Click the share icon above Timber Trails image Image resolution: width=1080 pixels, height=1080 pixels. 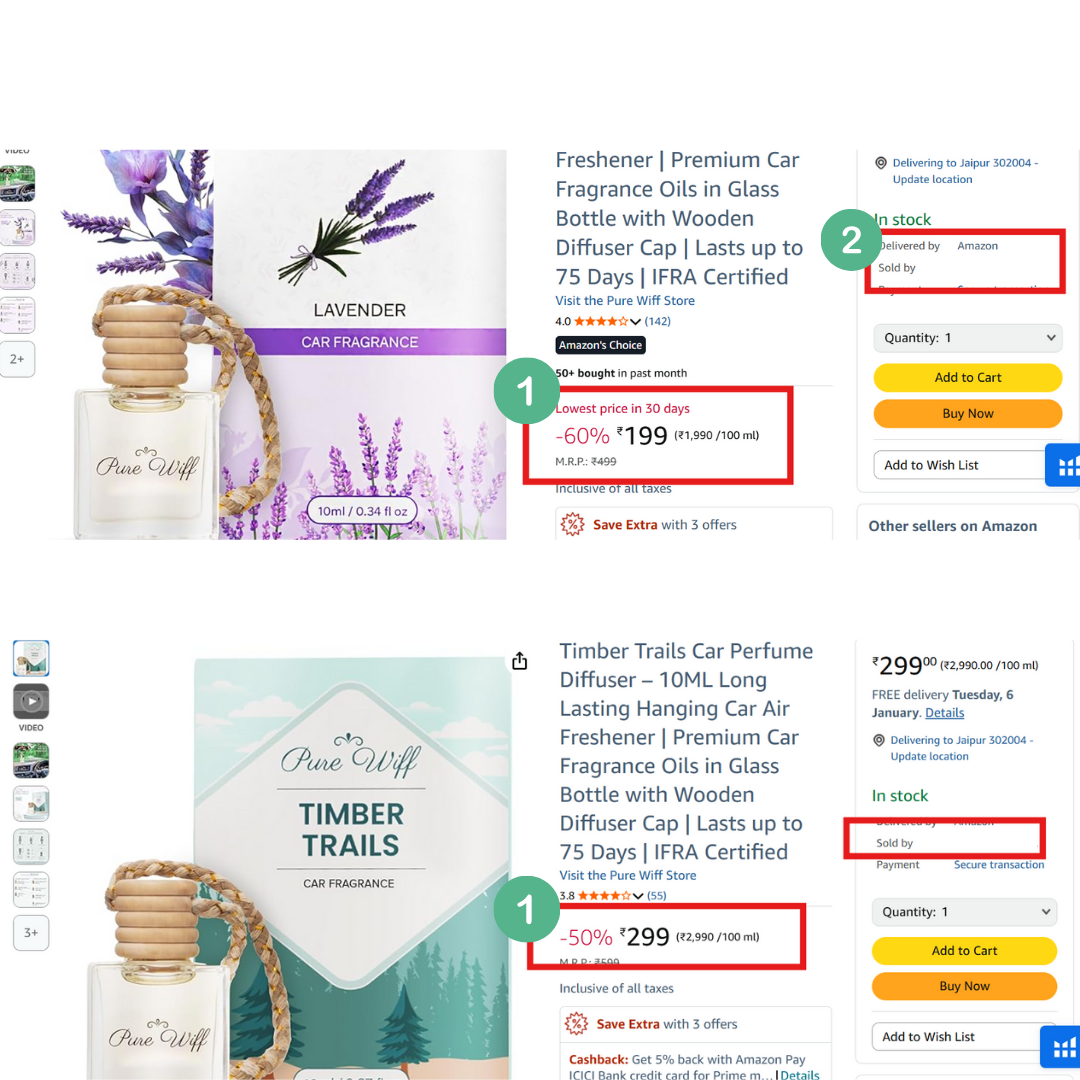[x=519, y=661]
